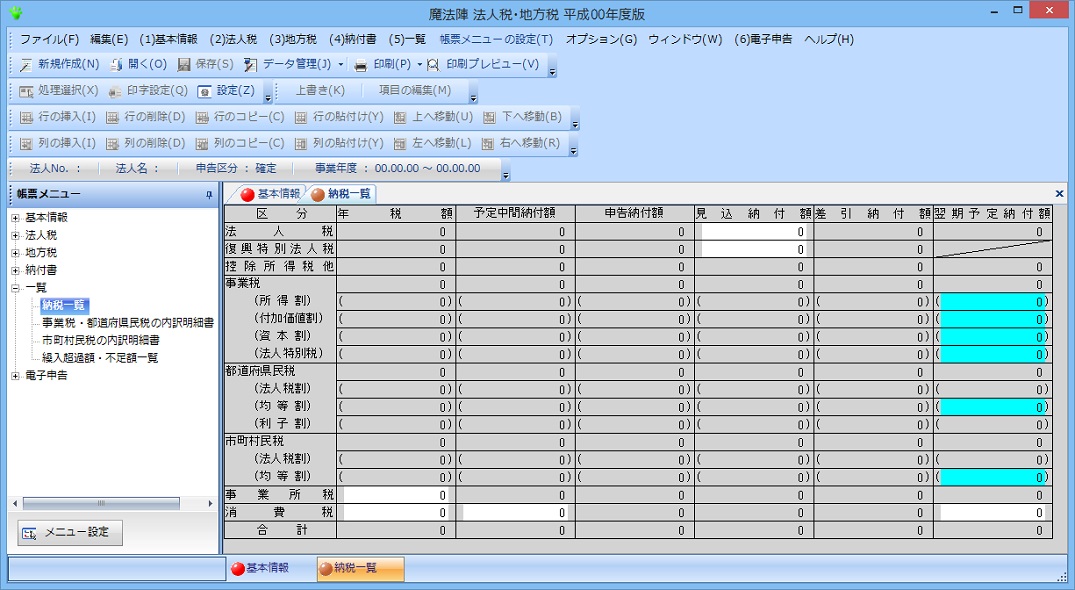1075x590 pixels.
Task: Switch to the 基本情報 tab at top
Action: pos(270,194)
